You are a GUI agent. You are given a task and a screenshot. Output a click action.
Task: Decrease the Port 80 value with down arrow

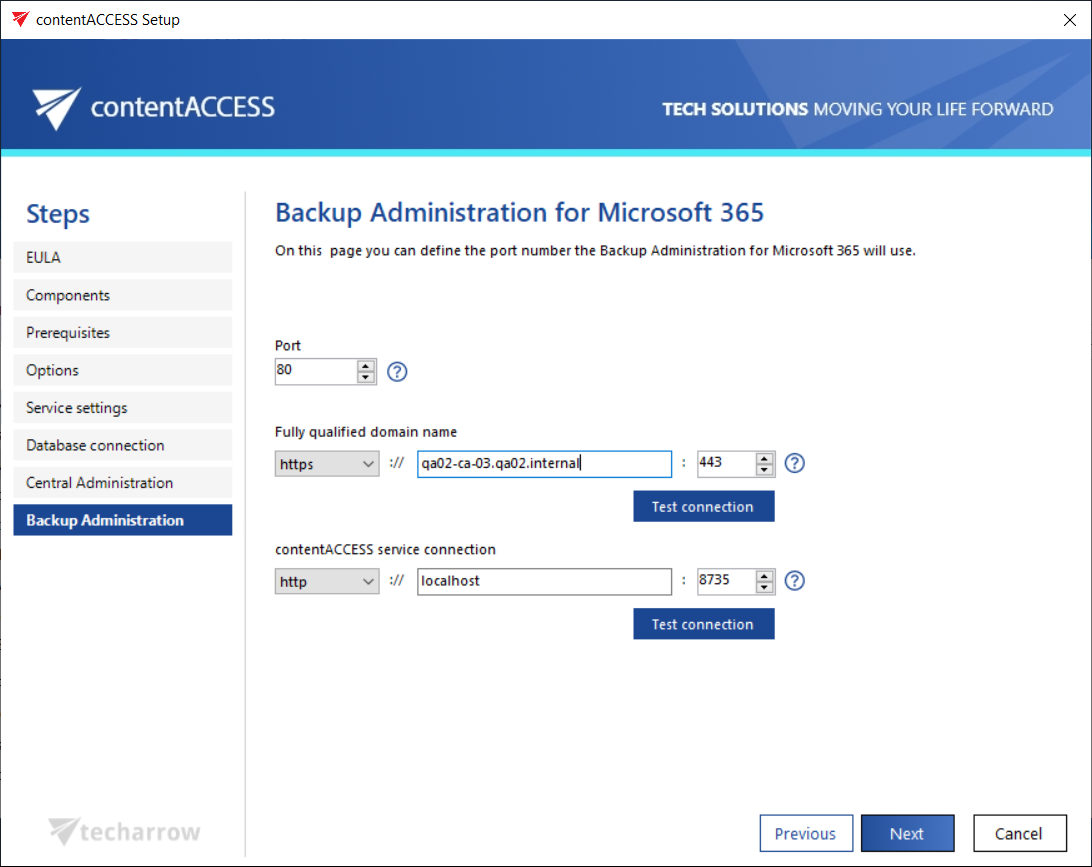coord(366,378)
